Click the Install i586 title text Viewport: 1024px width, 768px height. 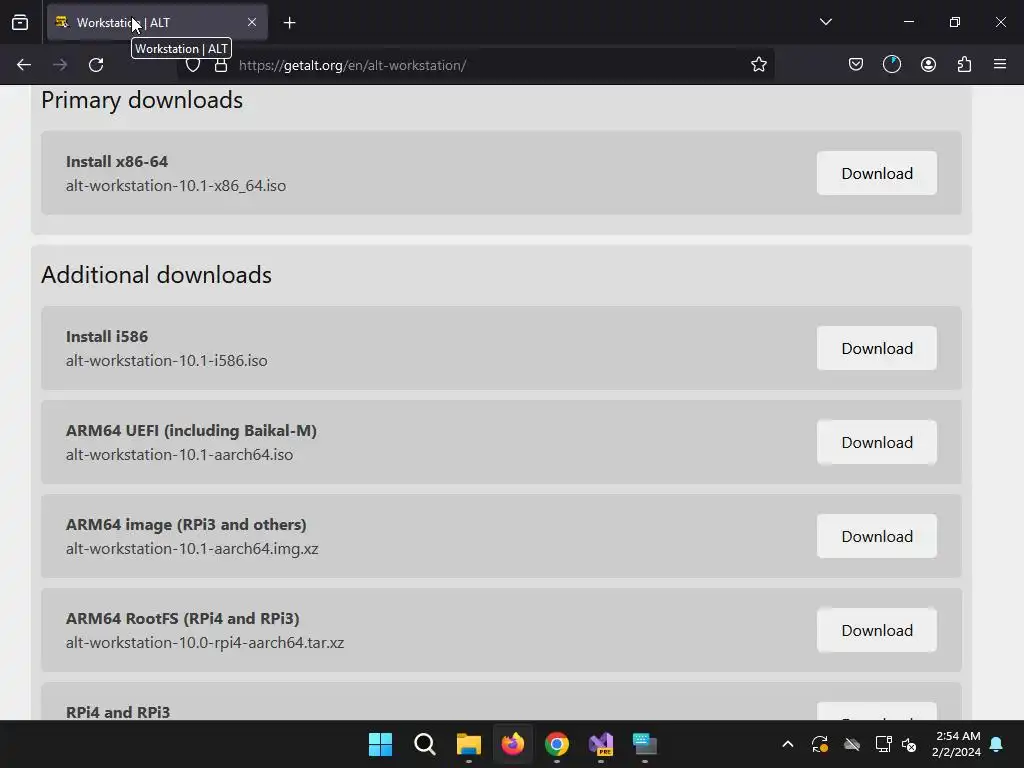106,336
